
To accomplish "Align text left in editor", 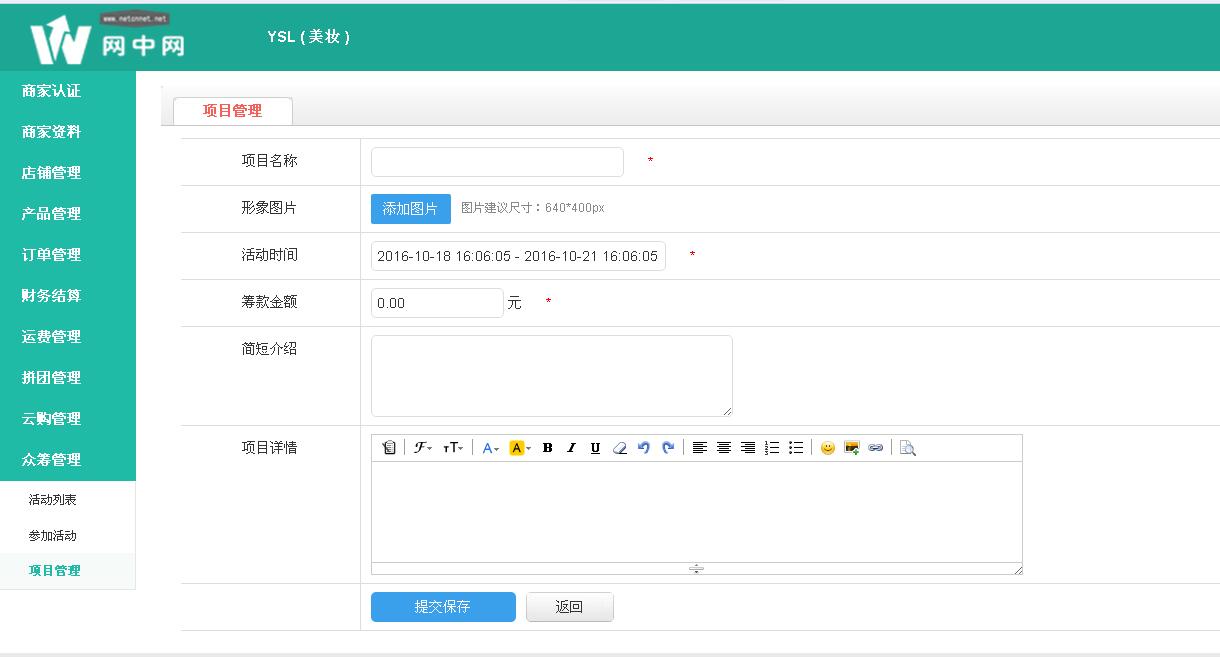I will tap(699, 448).
